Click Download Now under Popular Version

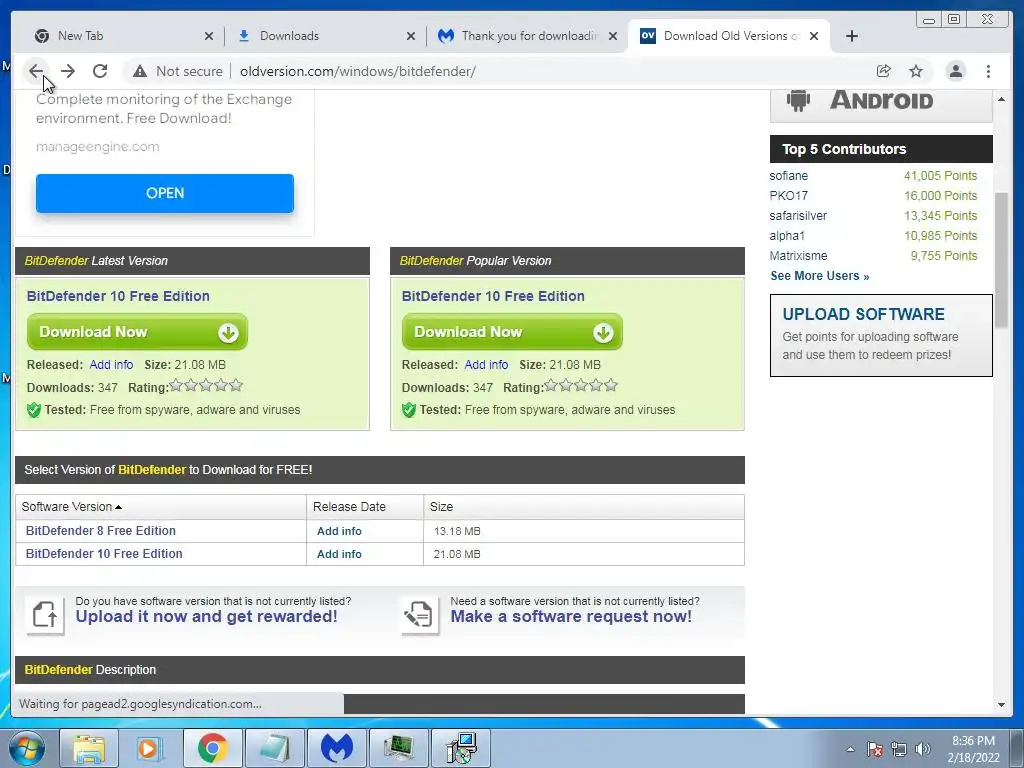pyautogui.click(x=512, y=332)
